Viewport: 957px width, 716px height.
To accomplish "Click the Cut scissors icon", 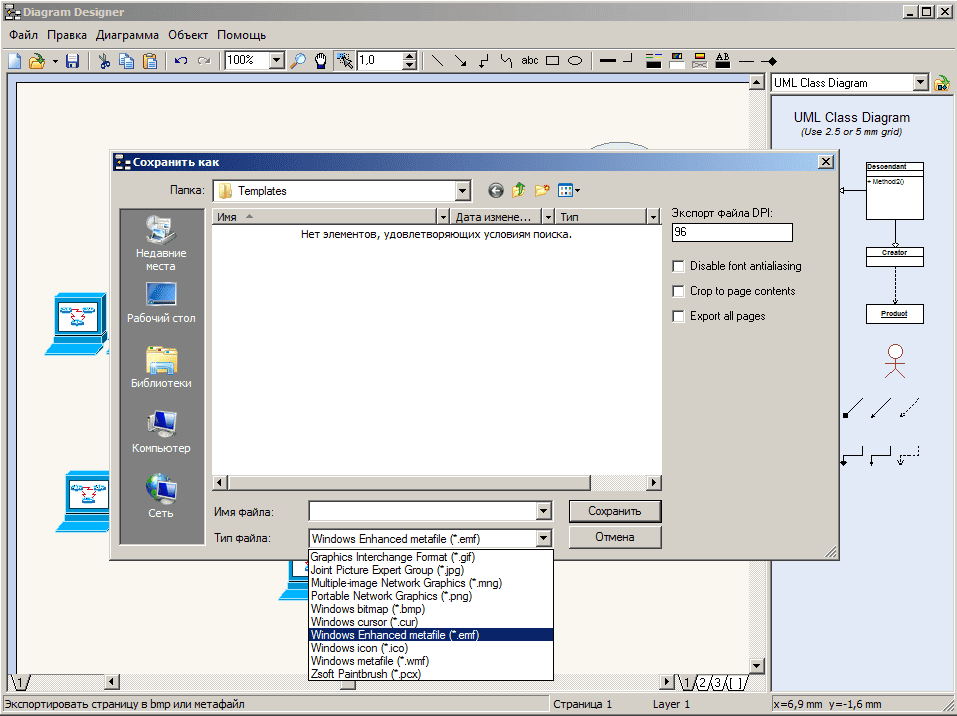I will pos(103,61).
